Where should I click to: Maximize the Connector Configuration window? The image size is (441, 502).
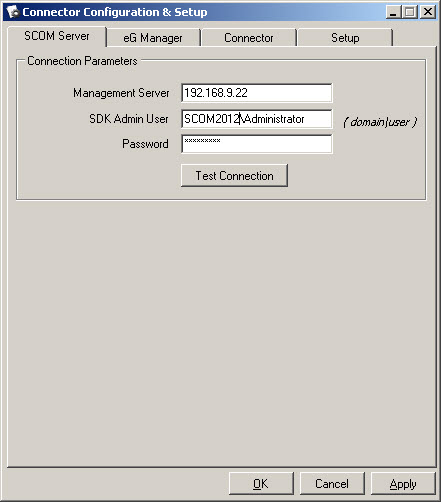[x=409, y=12]
